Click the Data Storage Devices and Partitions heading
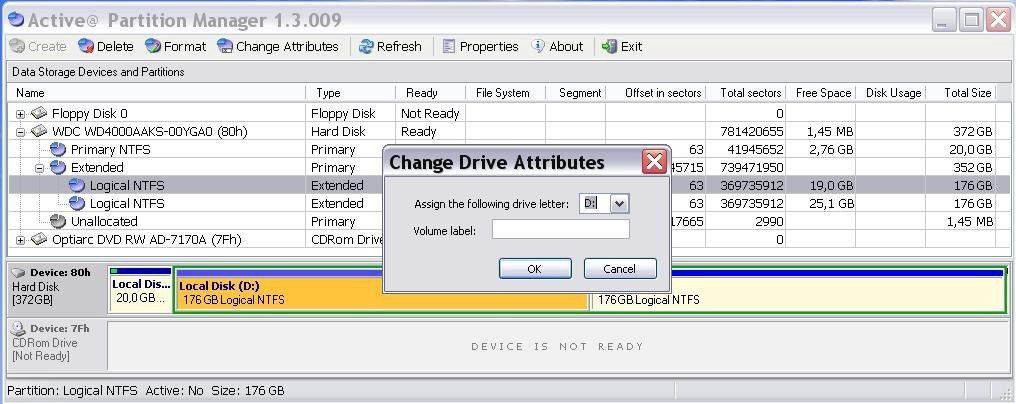The image size is (1016, 404). (x=98, y=72)
